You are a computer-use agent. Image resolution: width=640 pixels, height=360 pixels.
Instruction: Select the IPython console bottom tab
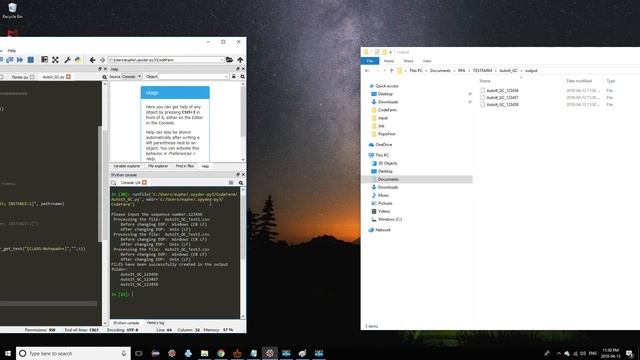126,323
